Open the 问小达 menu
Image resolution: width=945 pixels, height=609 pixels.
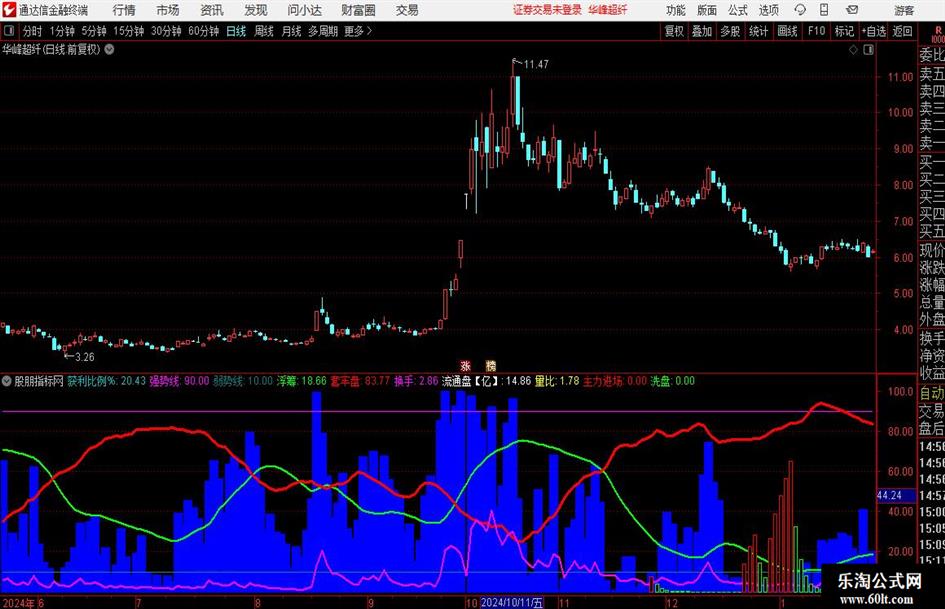pyautogui.click(x=304, y=10)
